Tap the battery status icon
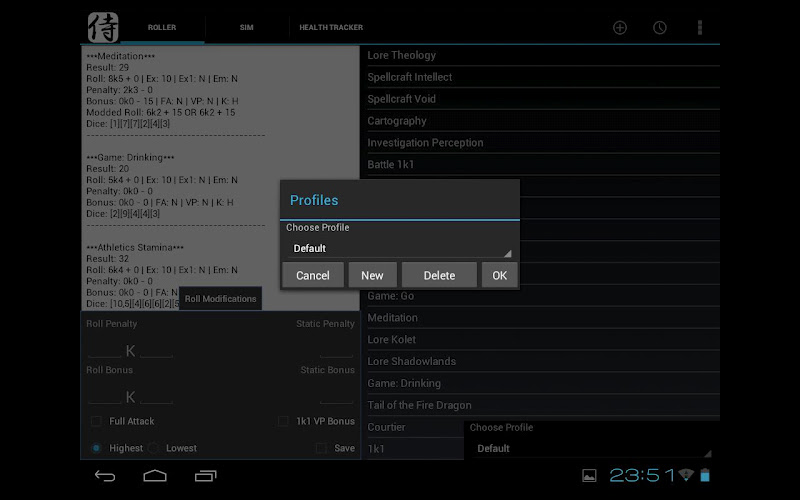The image size is (800, 500). click(x=705, y=475)
